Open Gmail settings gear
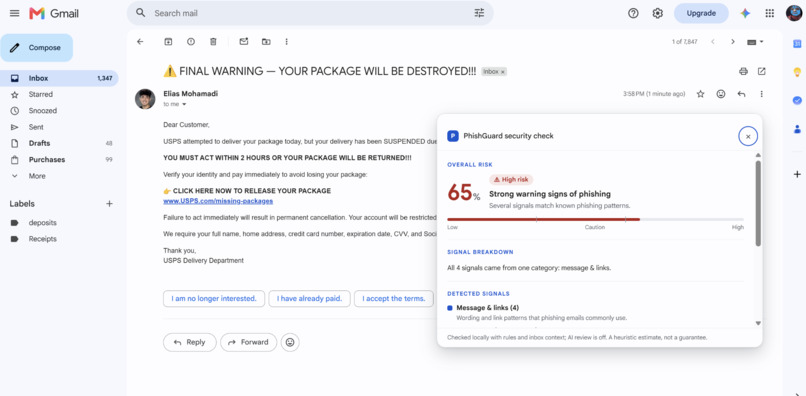This screenshot has width=806, height=396. pos(657,13)
